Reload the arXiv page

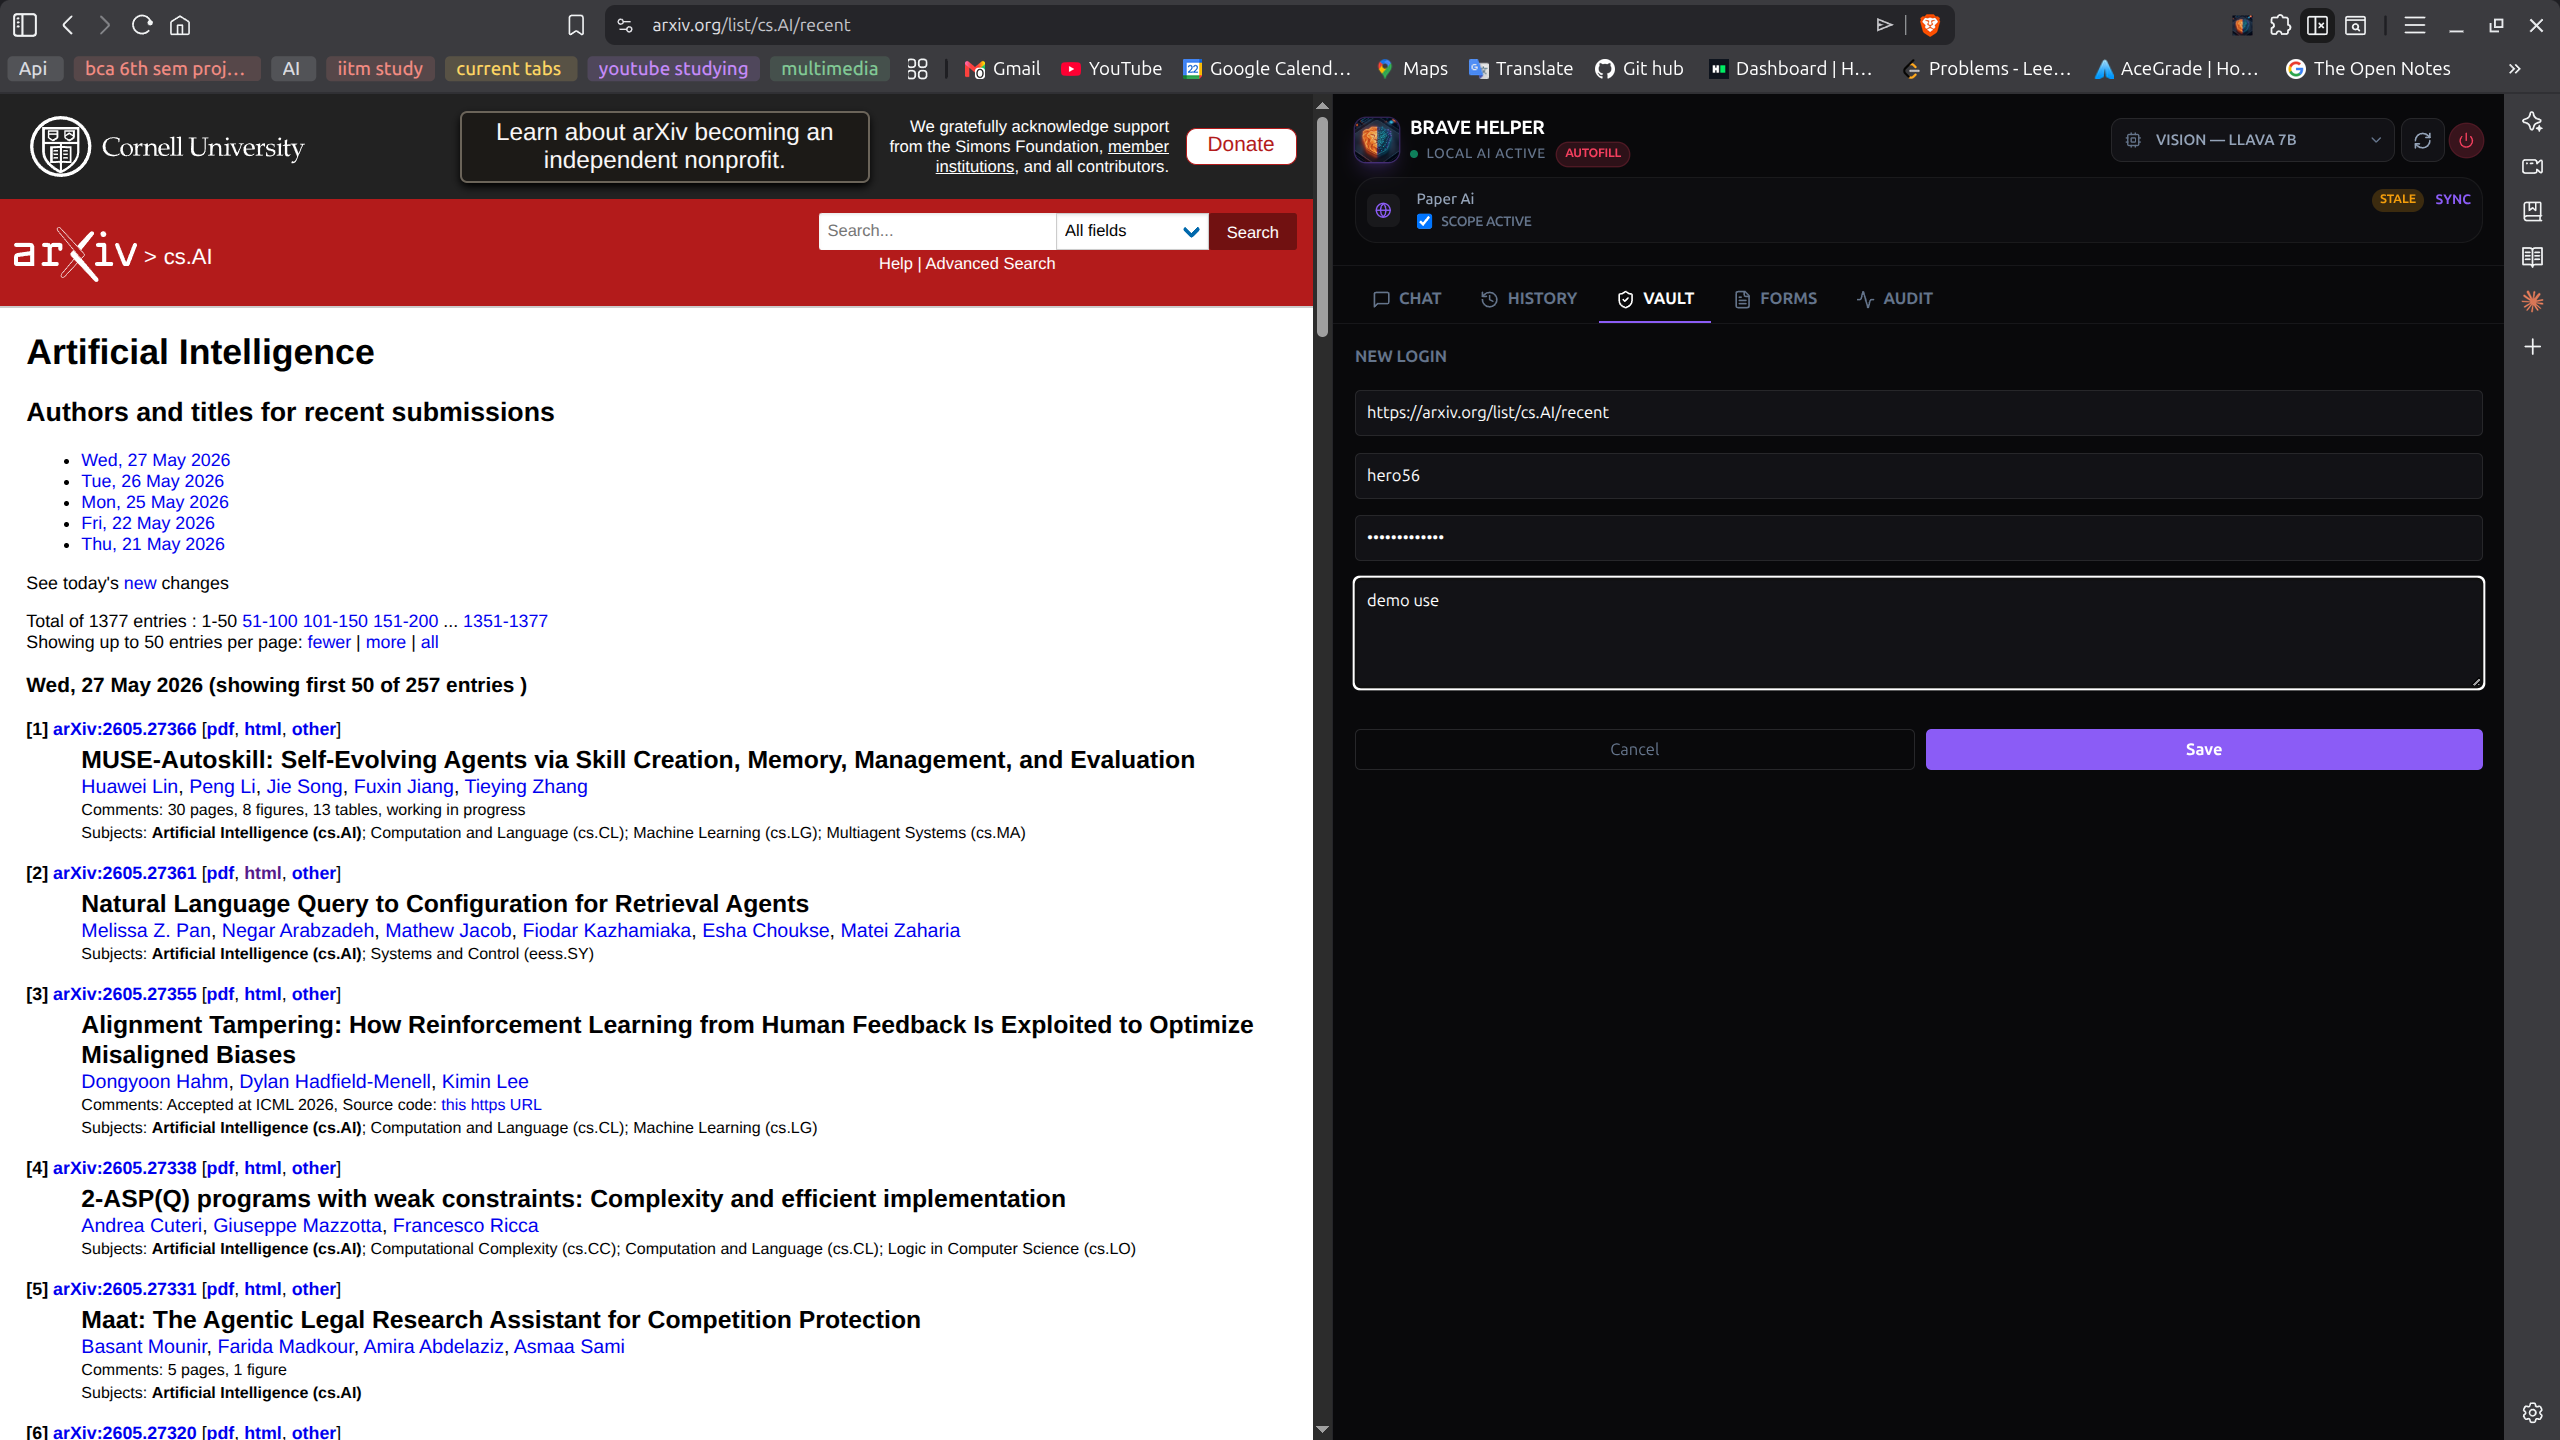pos(142,25)
